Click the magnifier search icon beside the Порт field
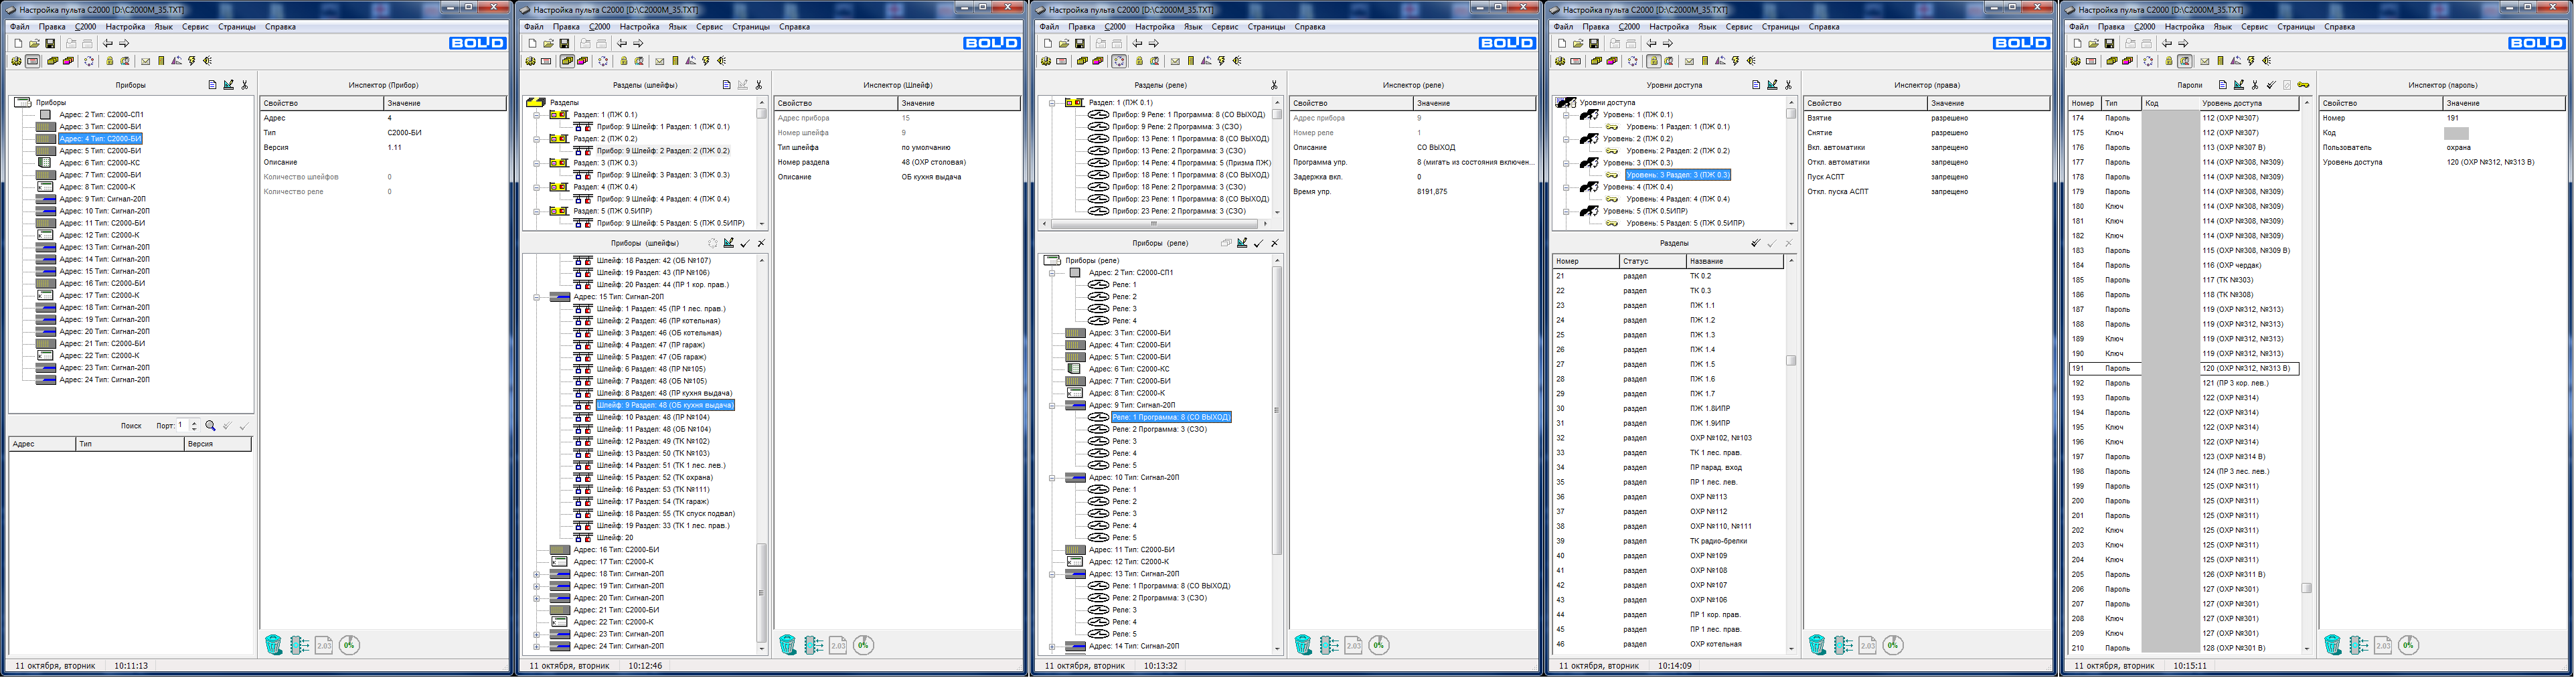 click(210, 426)
